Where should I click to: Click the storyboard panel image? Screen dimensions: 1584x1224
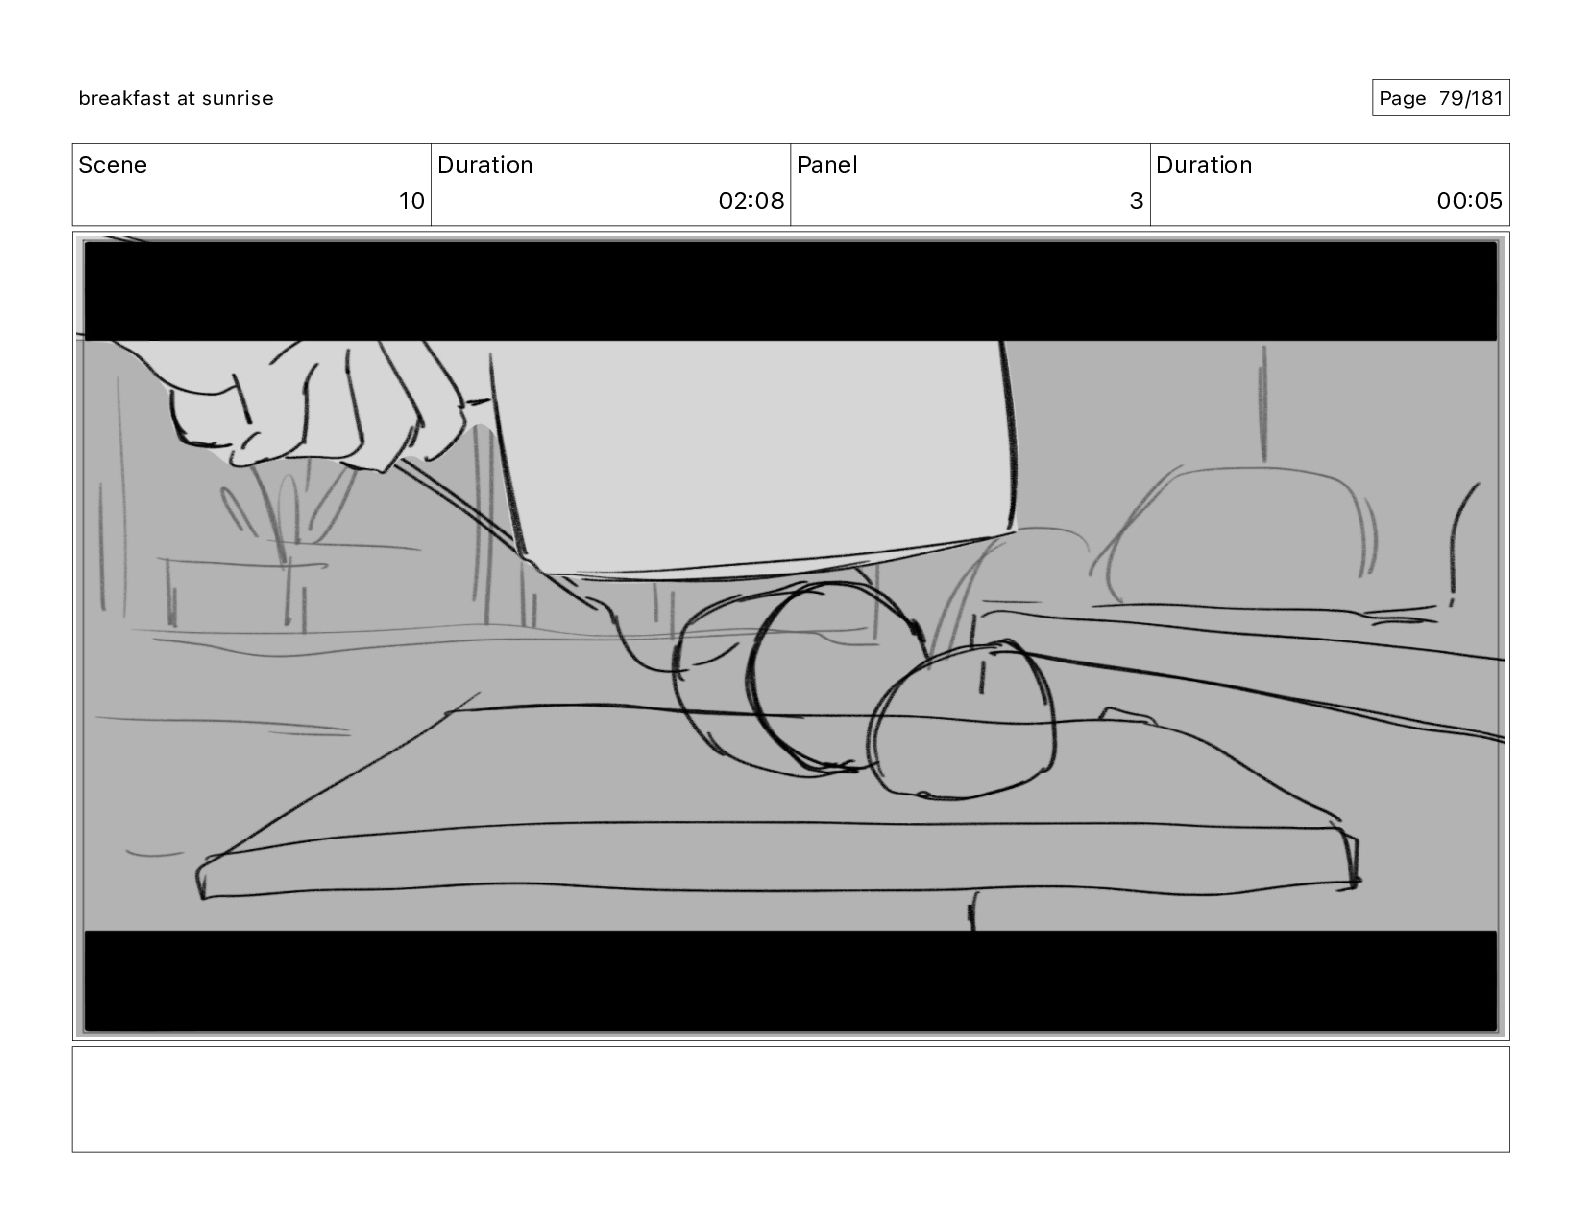(x=790, y=636)
